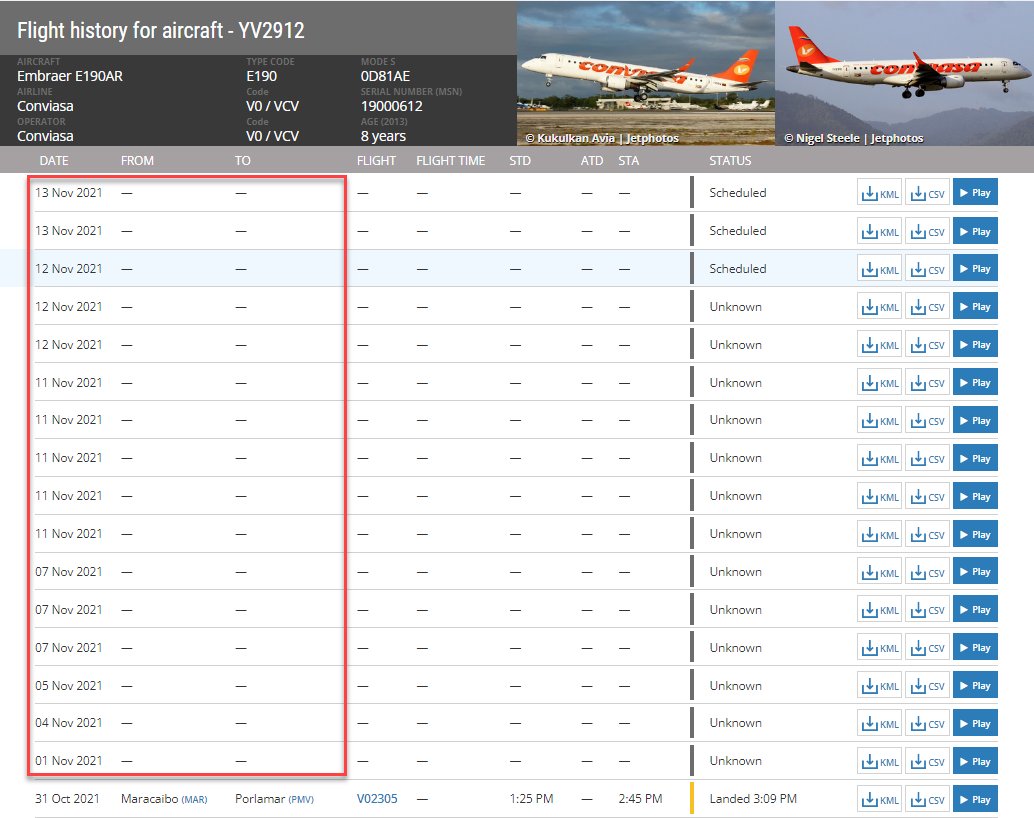Select the 31 Oct 2021 date cell
Image resolution: width=1034 pixels, height=818 pixels.
tap(67, 799)
